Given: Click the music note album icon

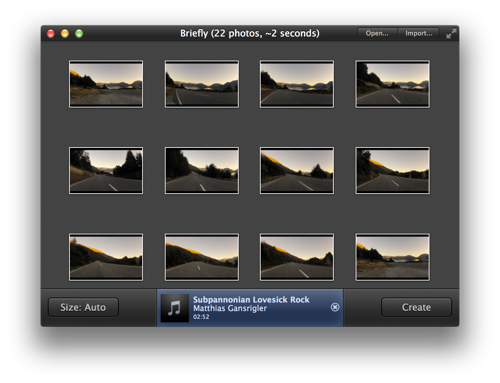Looking at the screenshot, I should (x=174, y=308).
